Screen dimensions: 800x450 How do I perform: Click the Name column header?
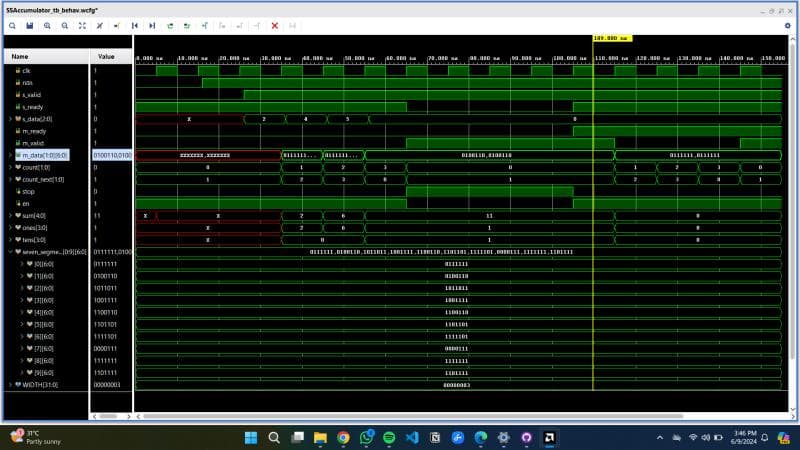46,57
